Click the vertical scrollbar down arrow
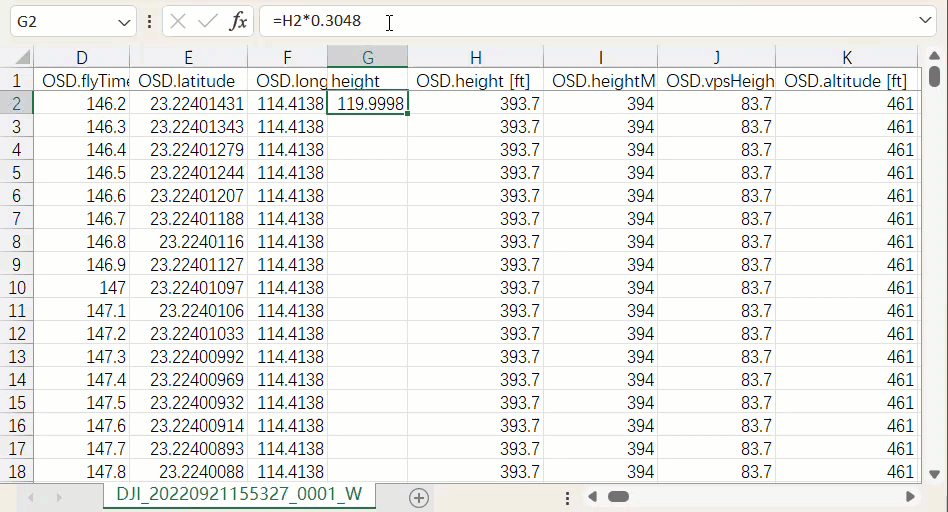 coord(934,473)
